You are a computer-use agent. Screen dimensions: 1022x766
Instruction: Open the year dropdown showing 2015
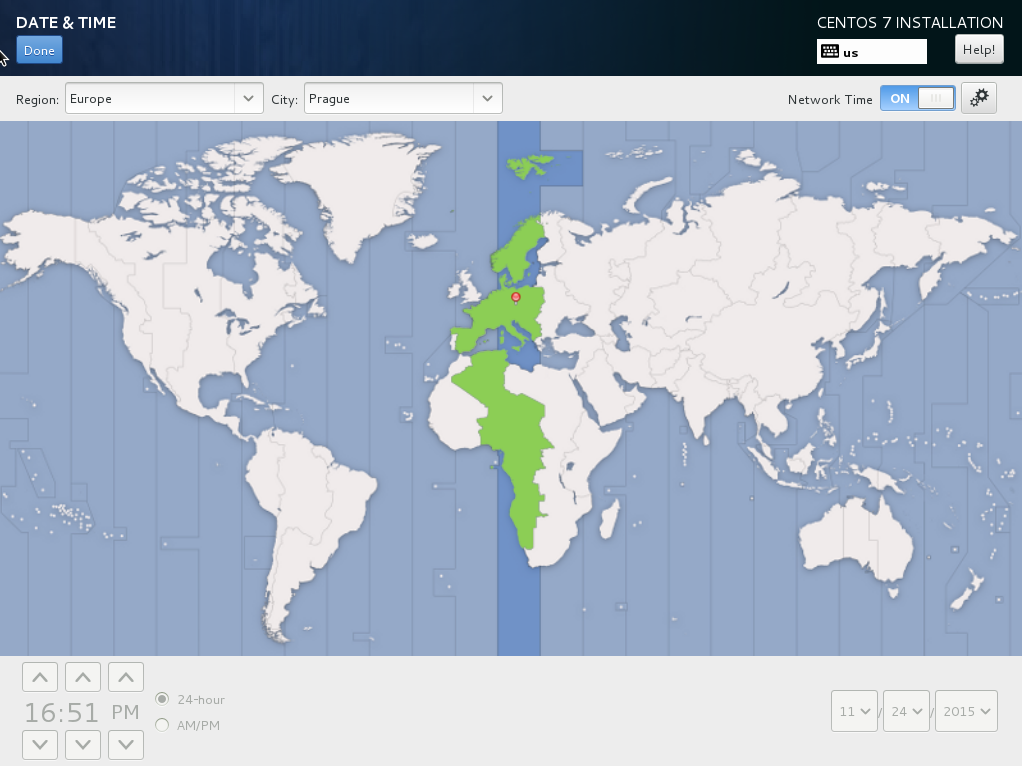966,711
